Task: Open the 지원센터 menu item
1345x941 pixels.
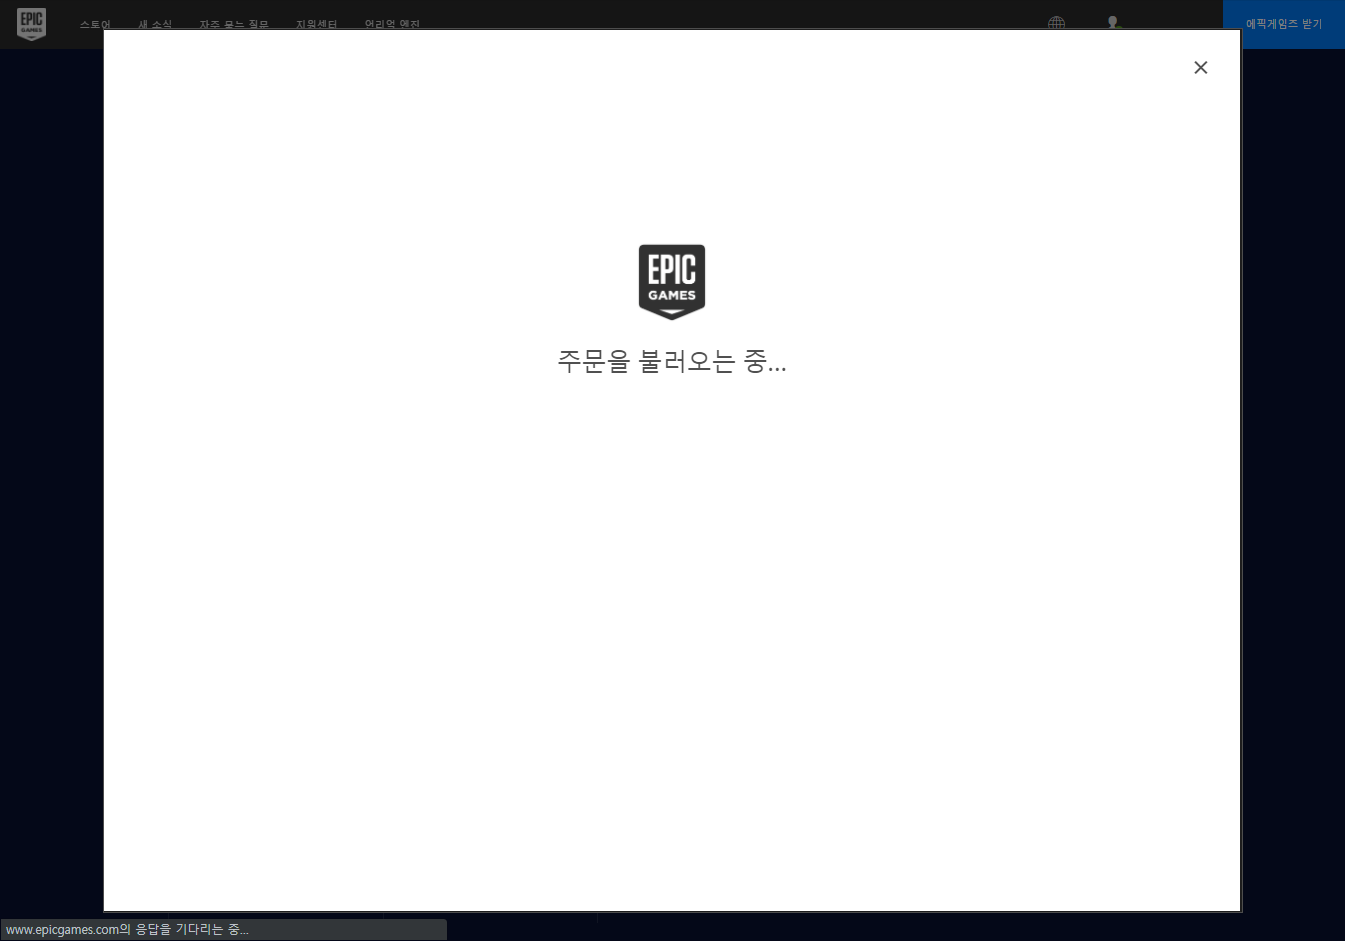Action: (316, 24)
